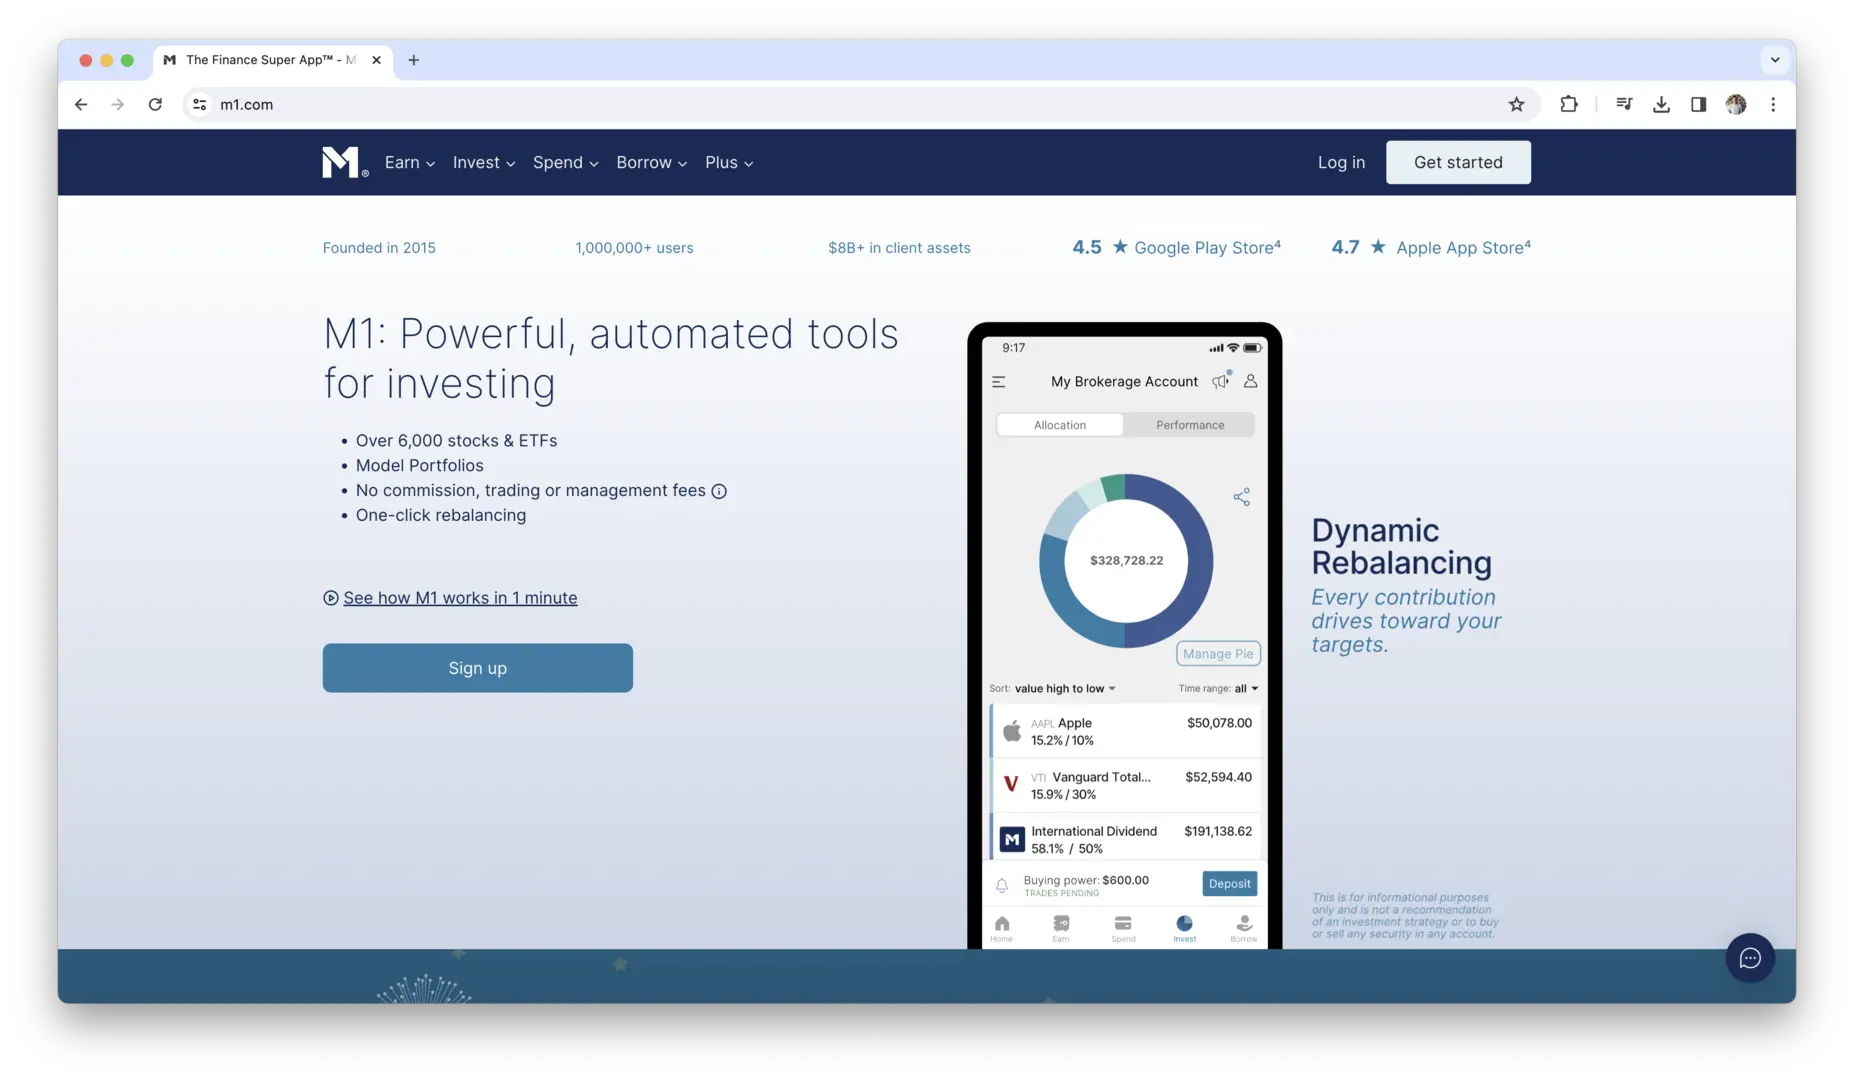
Task: Click the share icon beside the pie chart
Action: 1241,497
